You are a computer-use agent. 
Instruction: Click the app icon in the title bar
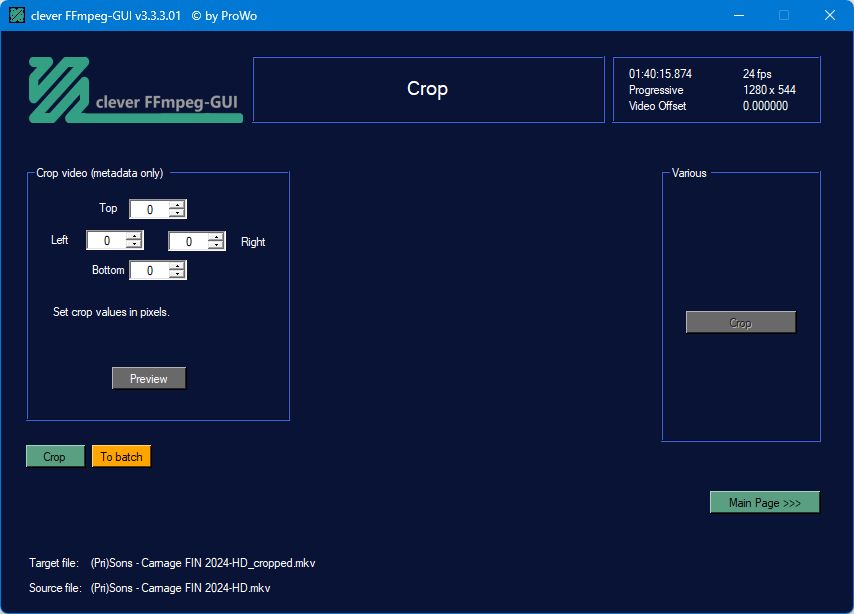[x=17, y=15]
